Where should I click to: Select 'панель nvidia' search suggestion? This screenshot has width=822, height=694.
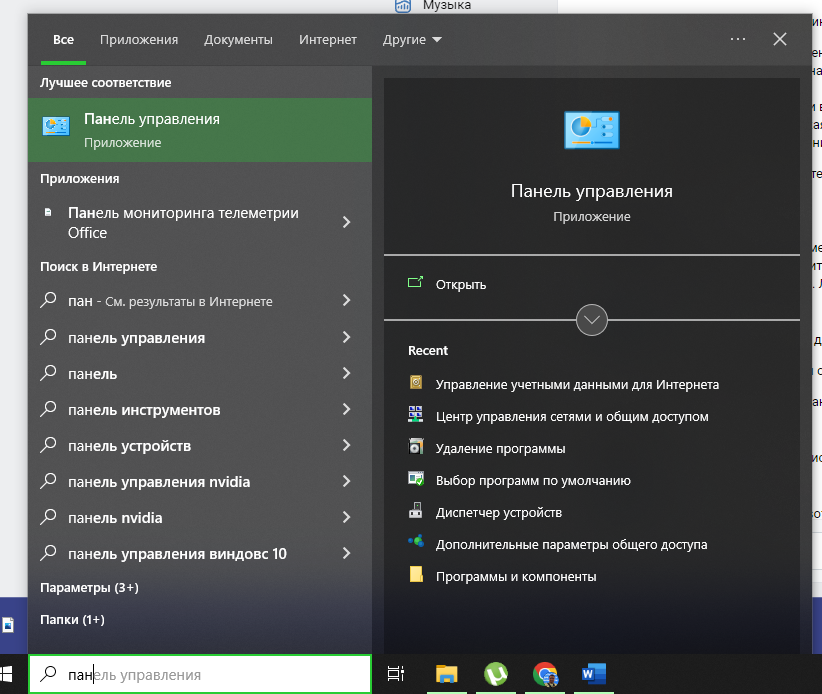(115, 518)
